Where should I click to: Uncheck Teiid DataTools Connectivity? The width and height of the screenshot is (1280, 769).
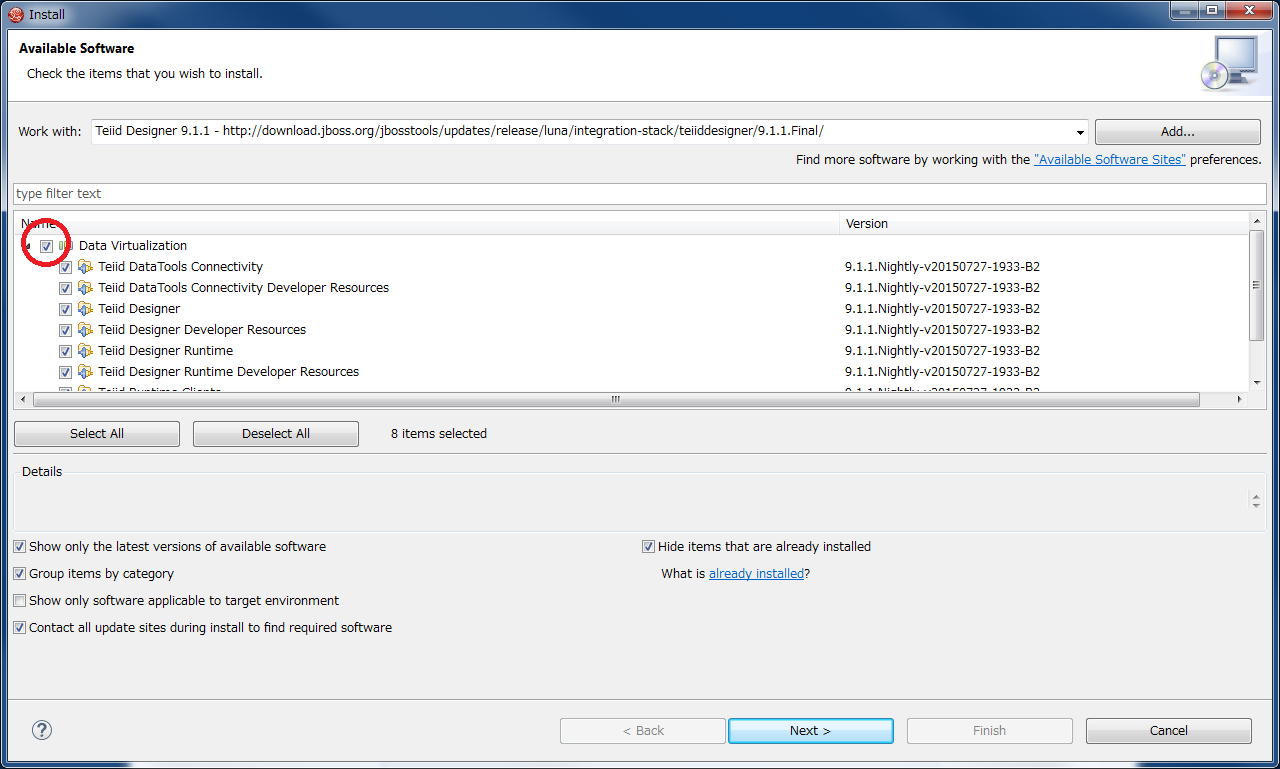click(x=66, y=267)
